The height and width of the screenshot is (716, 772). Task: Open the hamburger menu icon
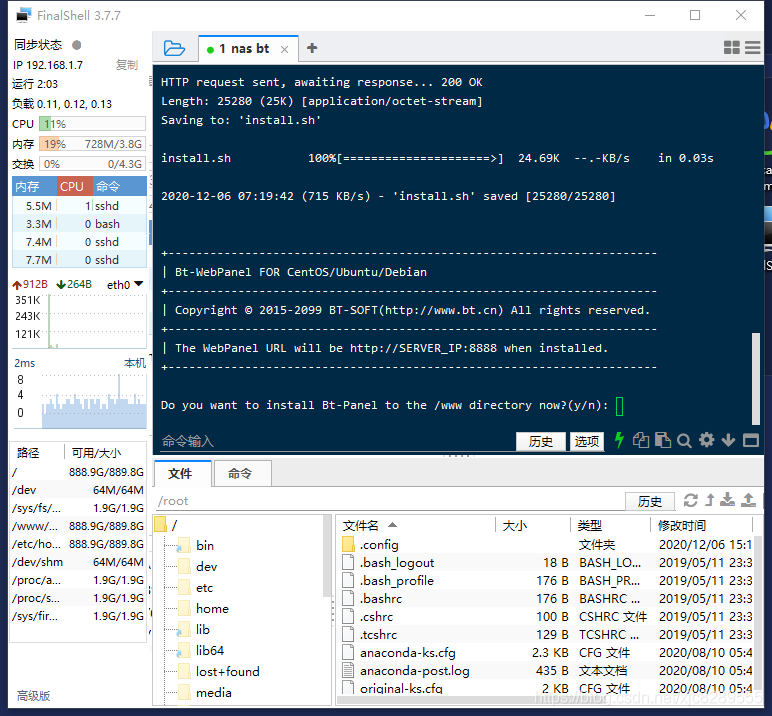coord(752,47)
